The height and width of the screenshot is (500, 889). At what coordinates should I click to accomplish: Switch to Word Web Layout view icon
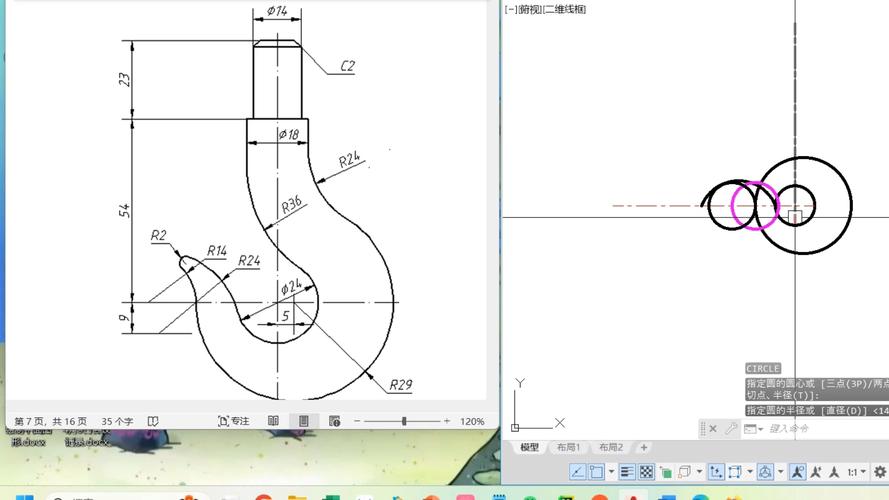pyautogui.click(x=334, y=421)
